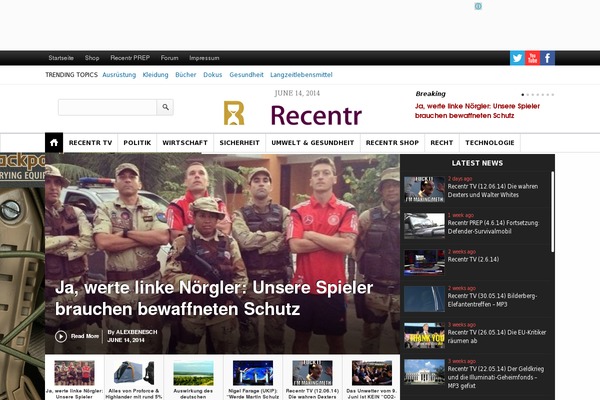Select the Langzeitlebensmittel trending topic
The width and height of the screenshot is (600, 400).
pos(301,75)
